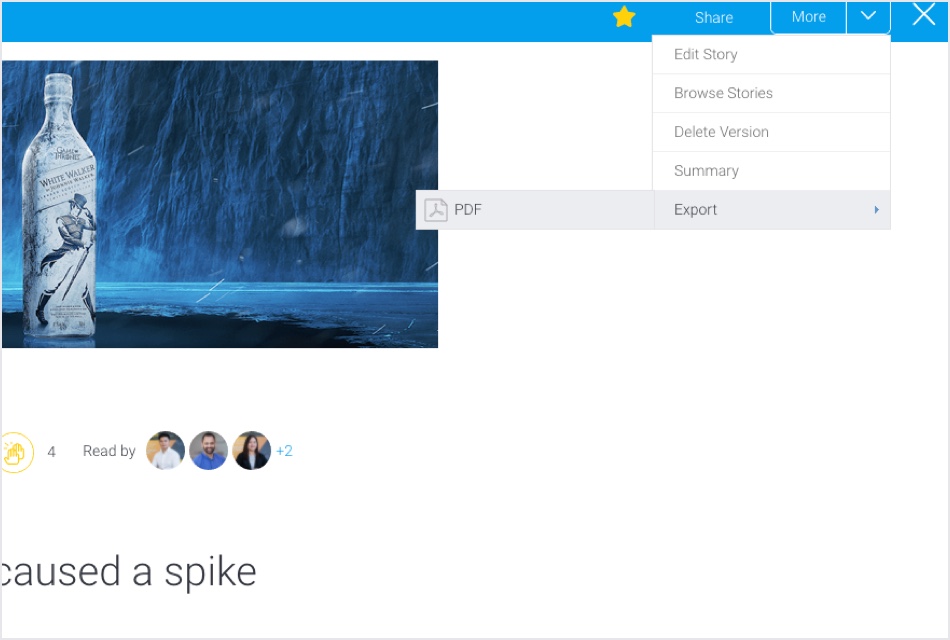Image resolution: width=950 pixels, height=640 pixels.
Task: Show the +2 additional readers
Action: (284, 451)
